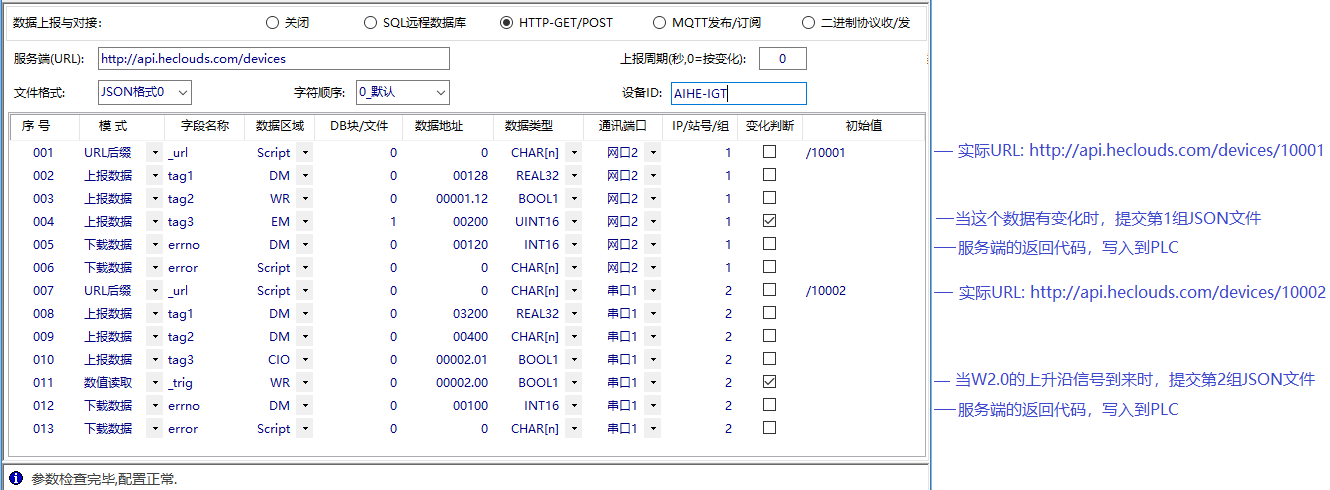This screenshot has height=490, width=1330.
Task: Open the 数据区域 dropdown arrow in row 010
Action: pos(305,360)
